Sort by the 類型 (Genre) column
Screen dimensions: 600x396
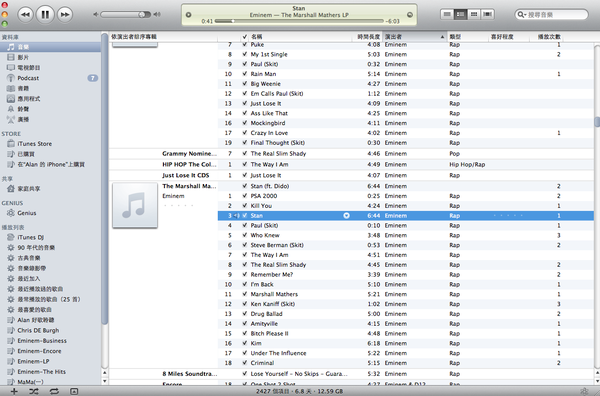coord(468,37)
